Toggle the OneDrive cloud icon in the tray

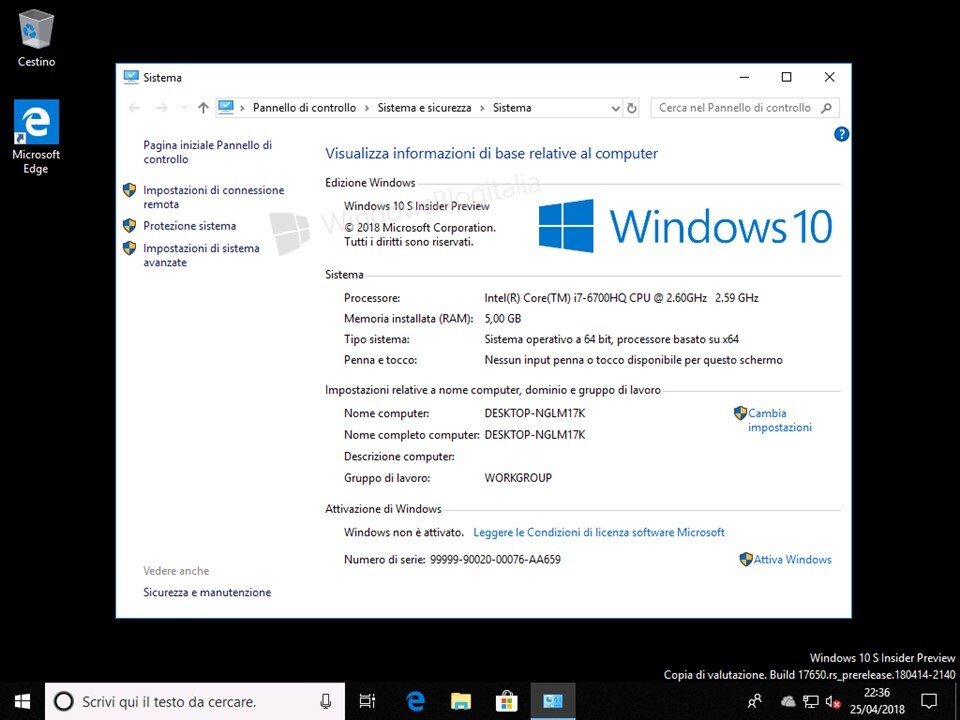click(x=787, y=701)
